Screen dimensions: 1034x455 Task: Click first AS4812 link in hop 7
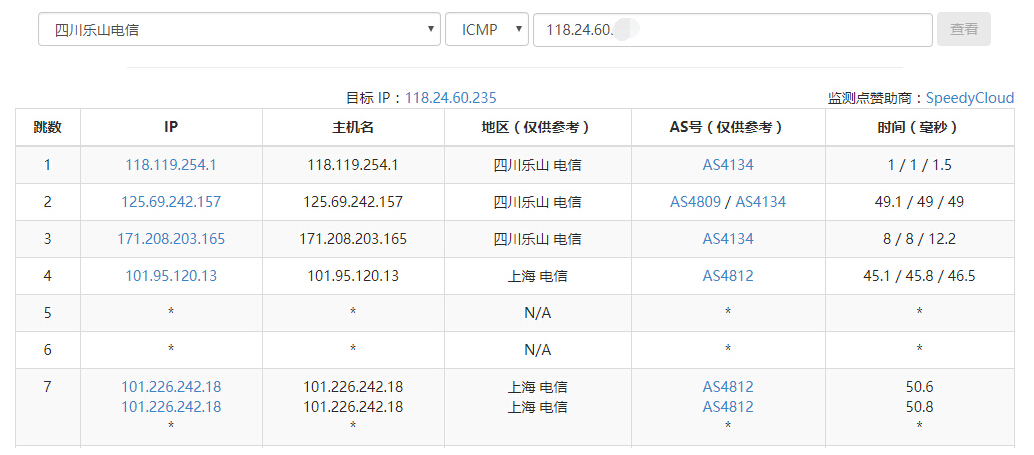click(728, 387)
